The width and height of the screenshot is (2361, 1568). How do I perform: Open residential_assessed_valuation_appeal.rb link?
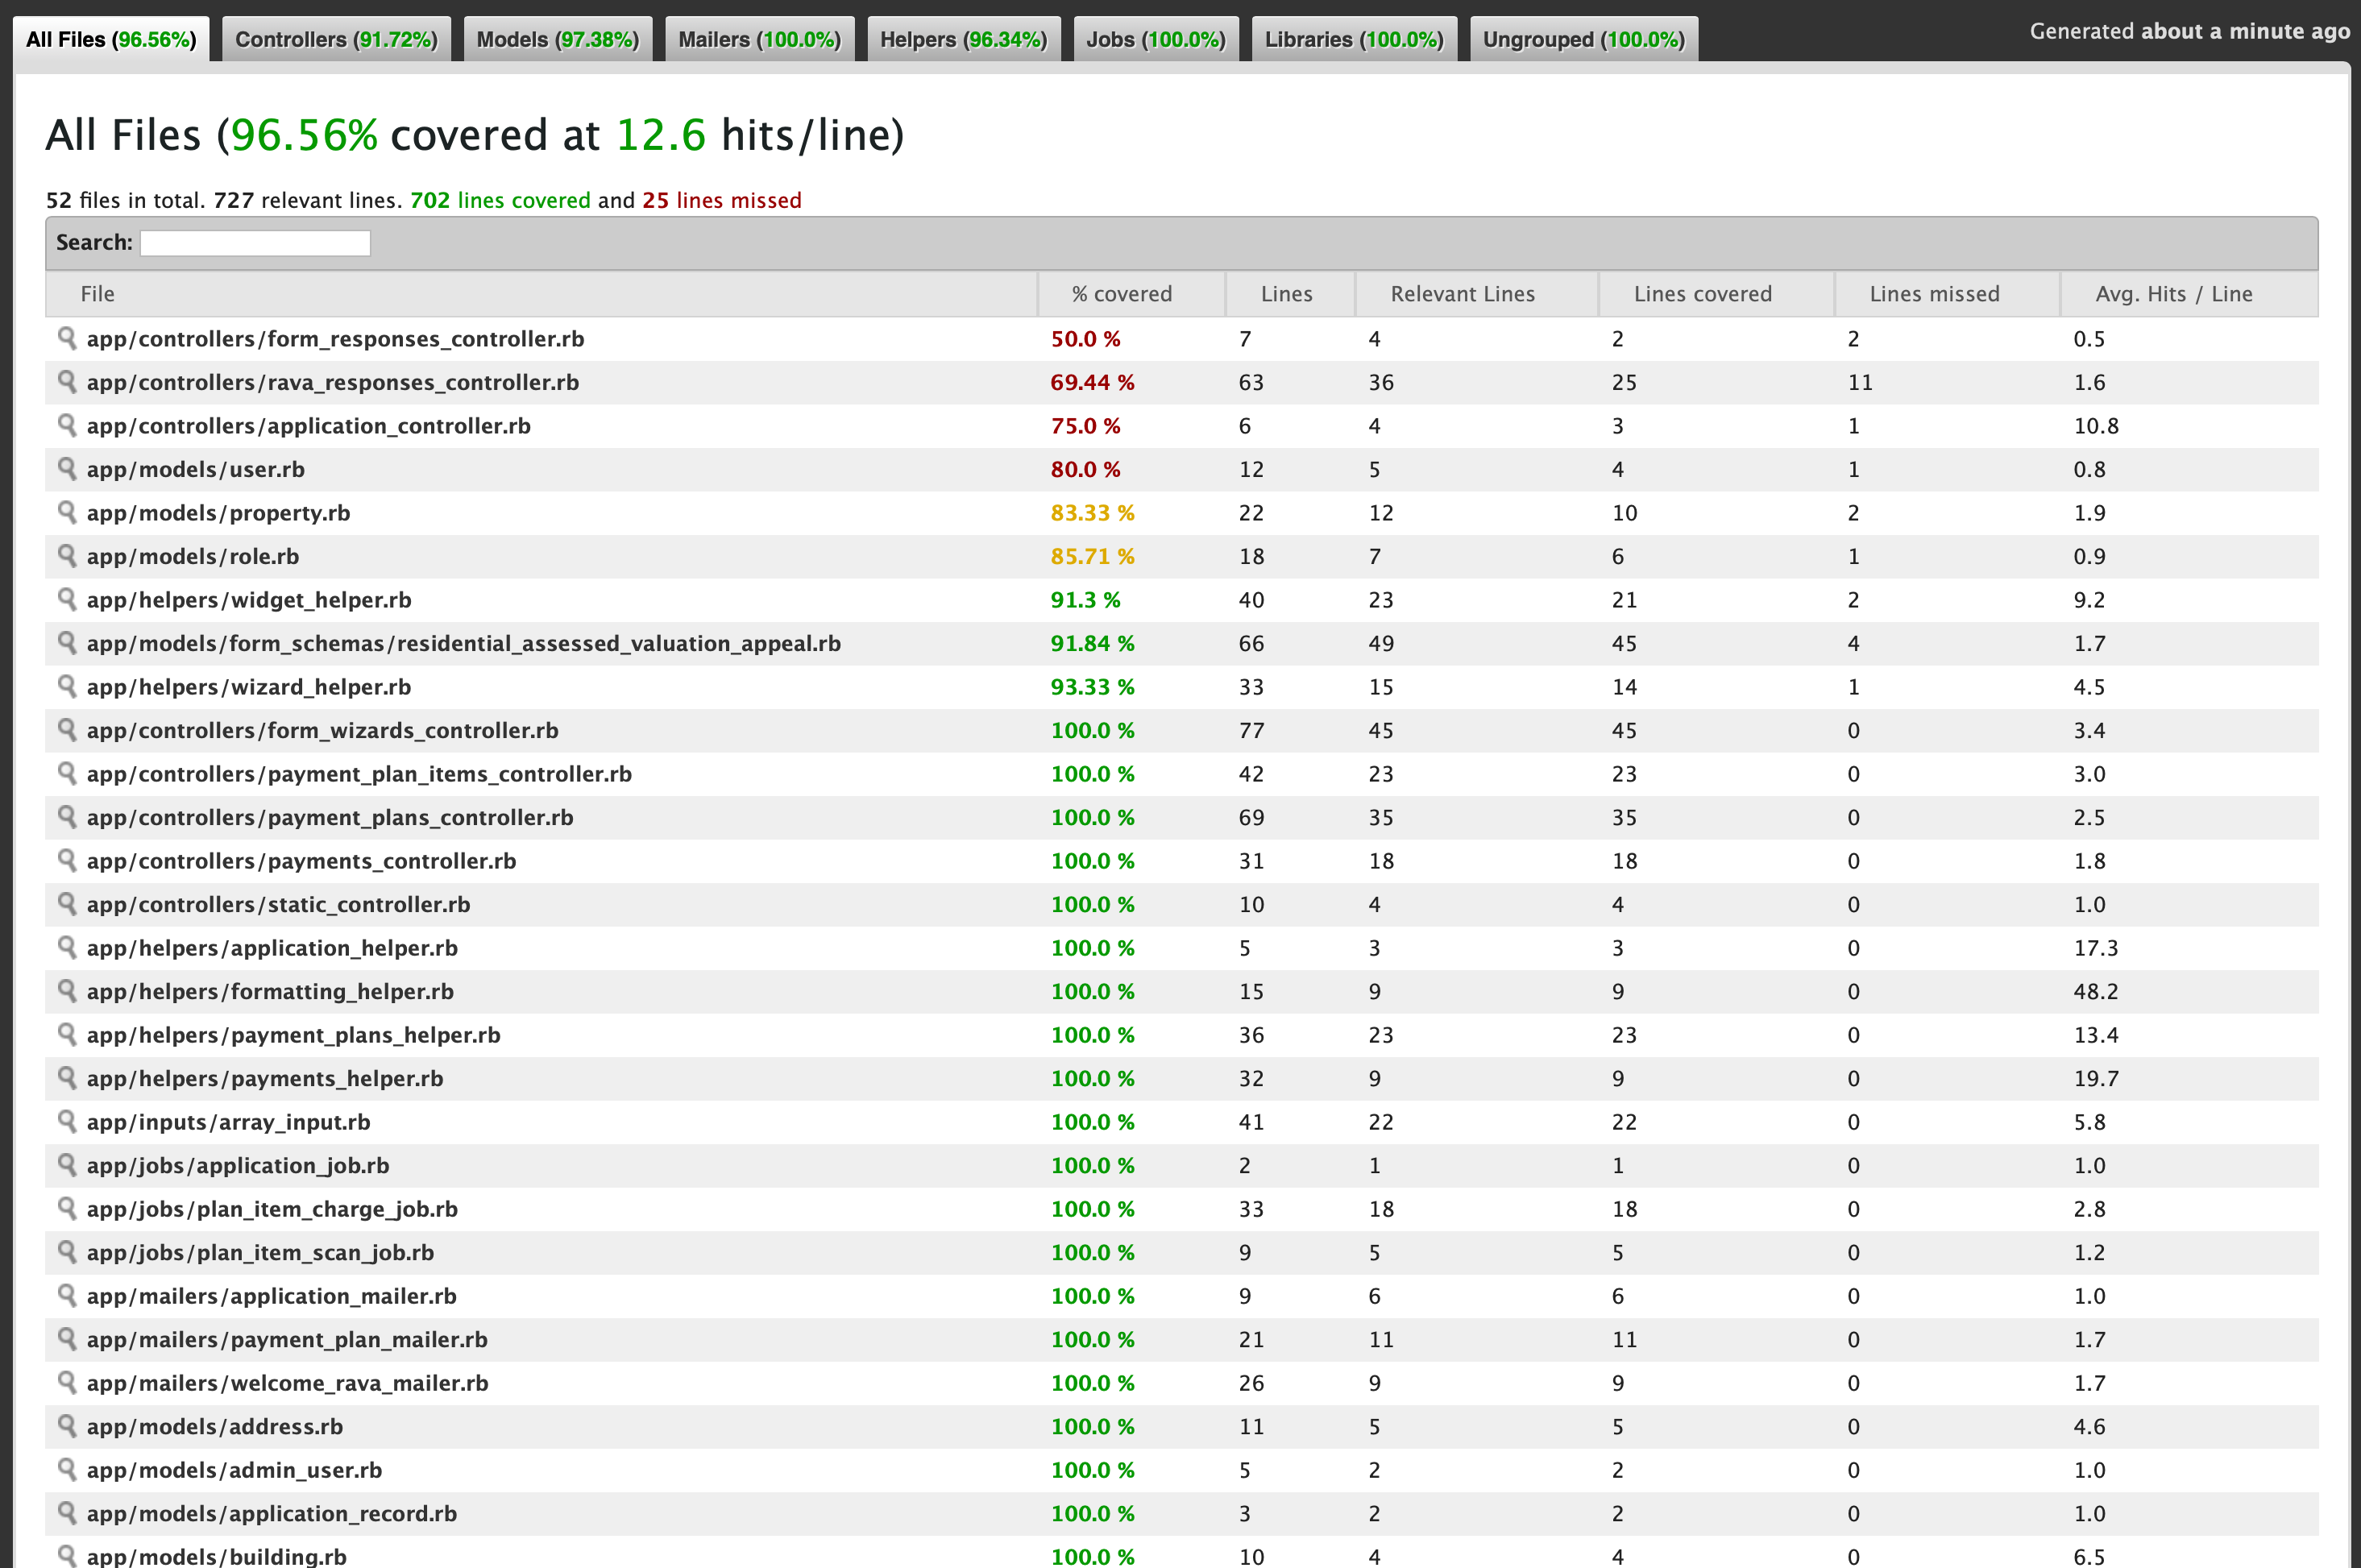[x=463, y=643]
